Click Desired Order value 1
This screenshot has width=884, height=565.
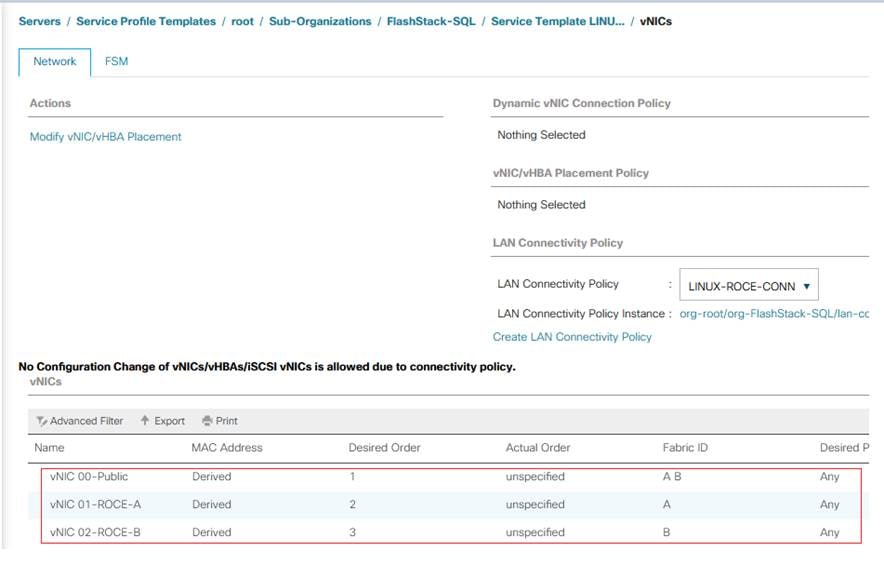tap(352, 476)
